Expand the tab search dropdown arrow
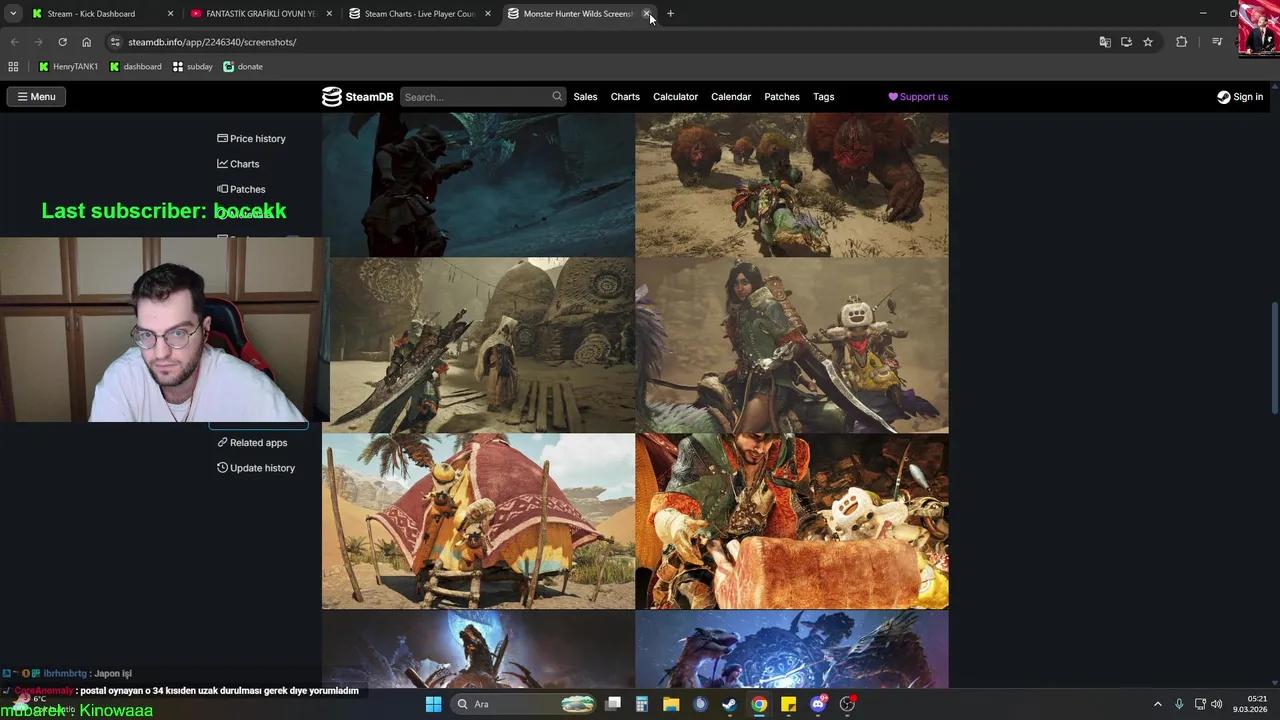This screenshot has height=720, width=1280. coord(13,14)
